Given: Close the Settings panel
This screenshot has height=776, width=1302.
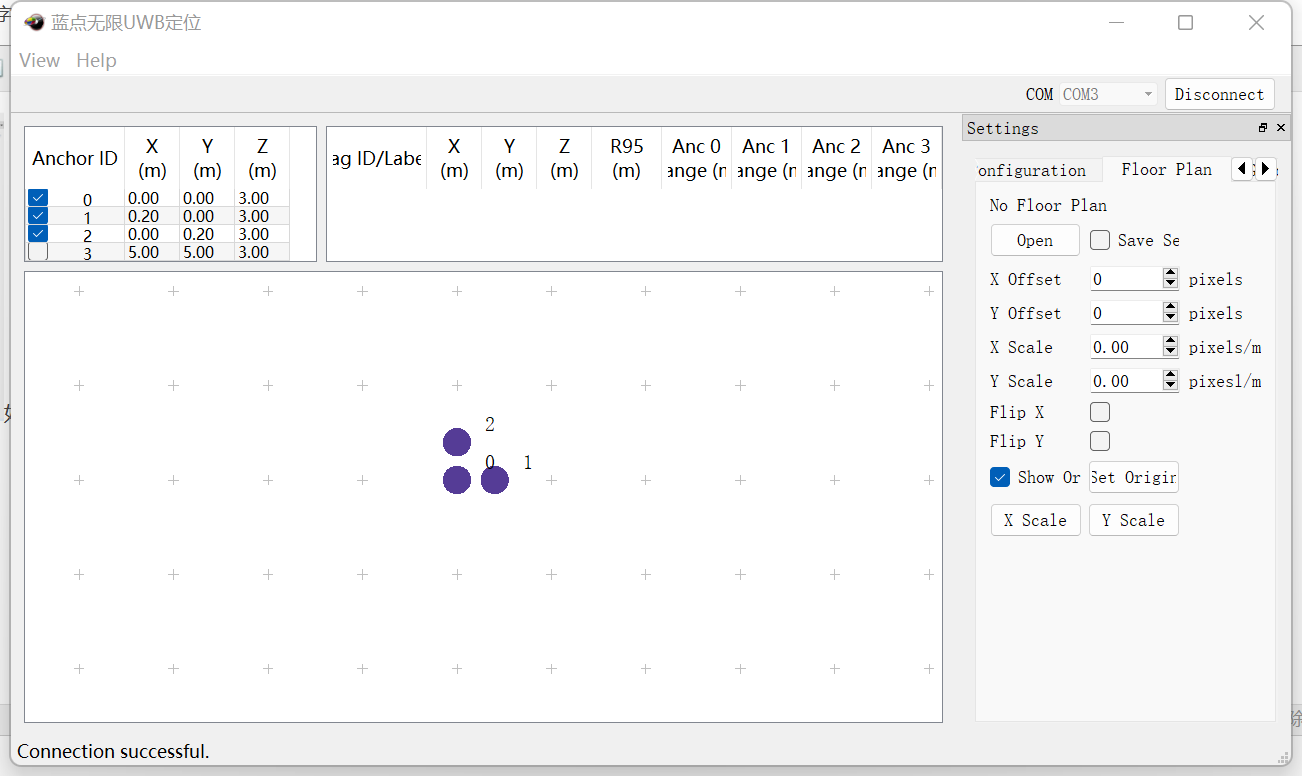Looking at the screenshot, I should tap(1281, 128).
